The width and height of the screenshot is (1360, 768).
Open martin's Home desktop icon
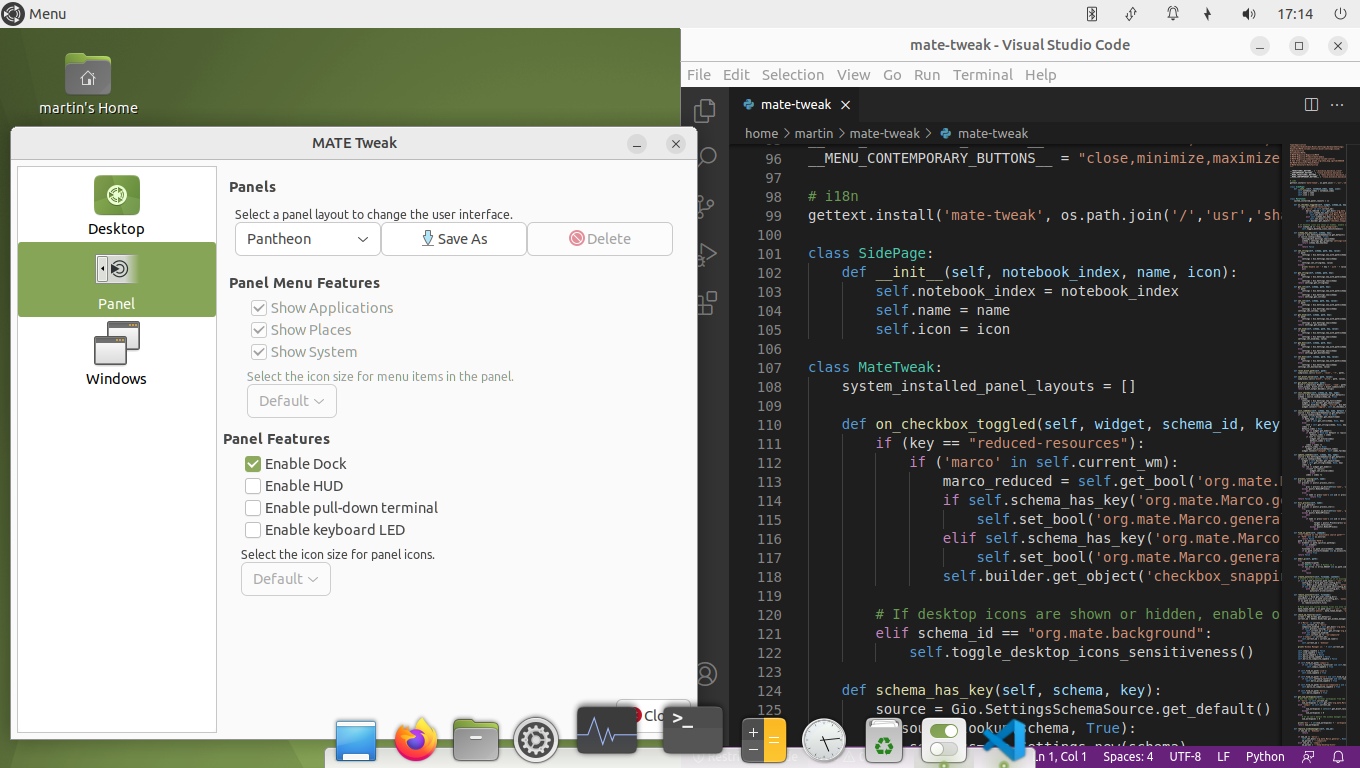click(x=88, y=84)
